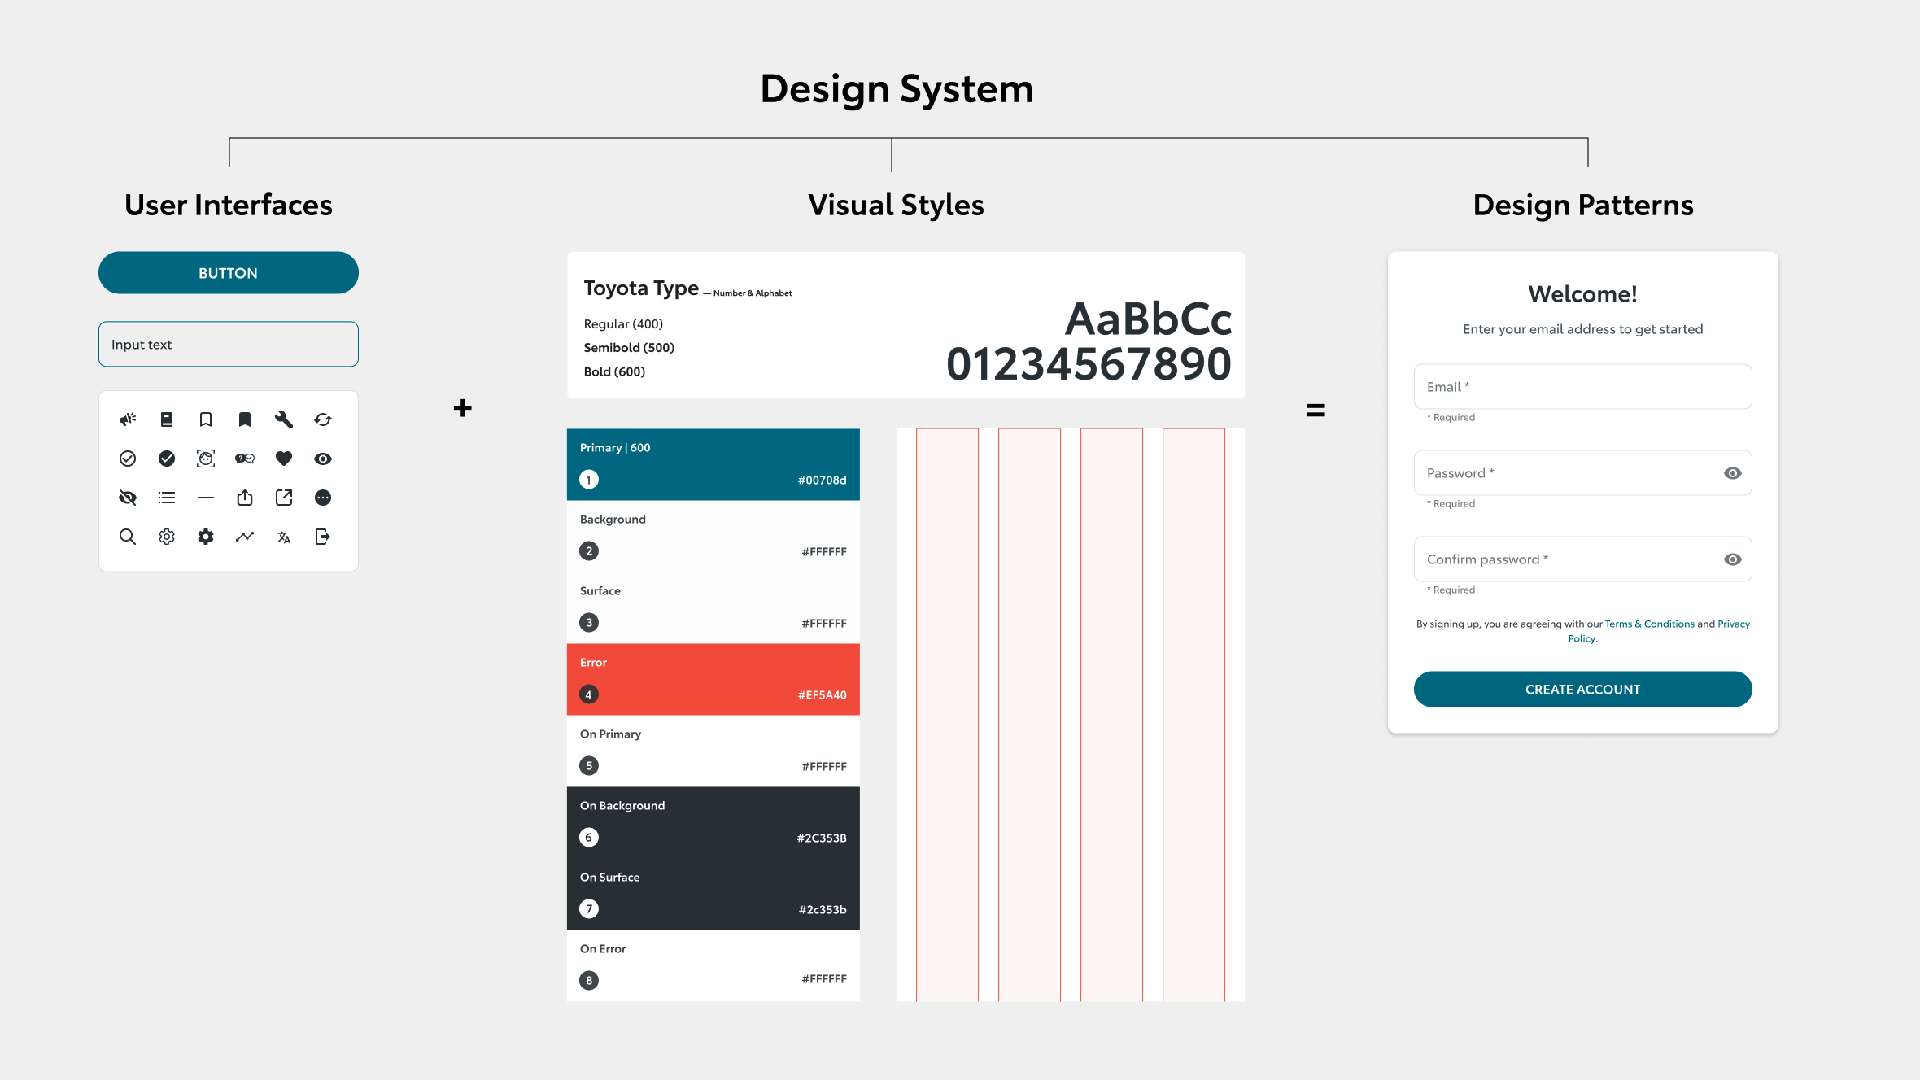Open User Interfaces tab
This screenshot has height=1080, width=1920.
click(x=227, y=204)
